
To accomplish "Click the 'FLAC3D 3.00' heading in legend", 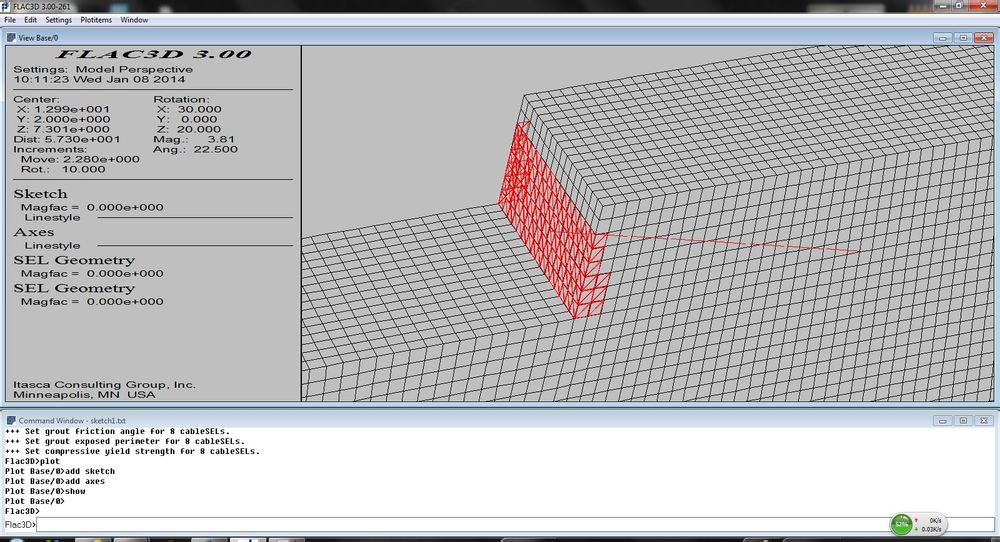I will pyautogui.click(x=154, y=54).
